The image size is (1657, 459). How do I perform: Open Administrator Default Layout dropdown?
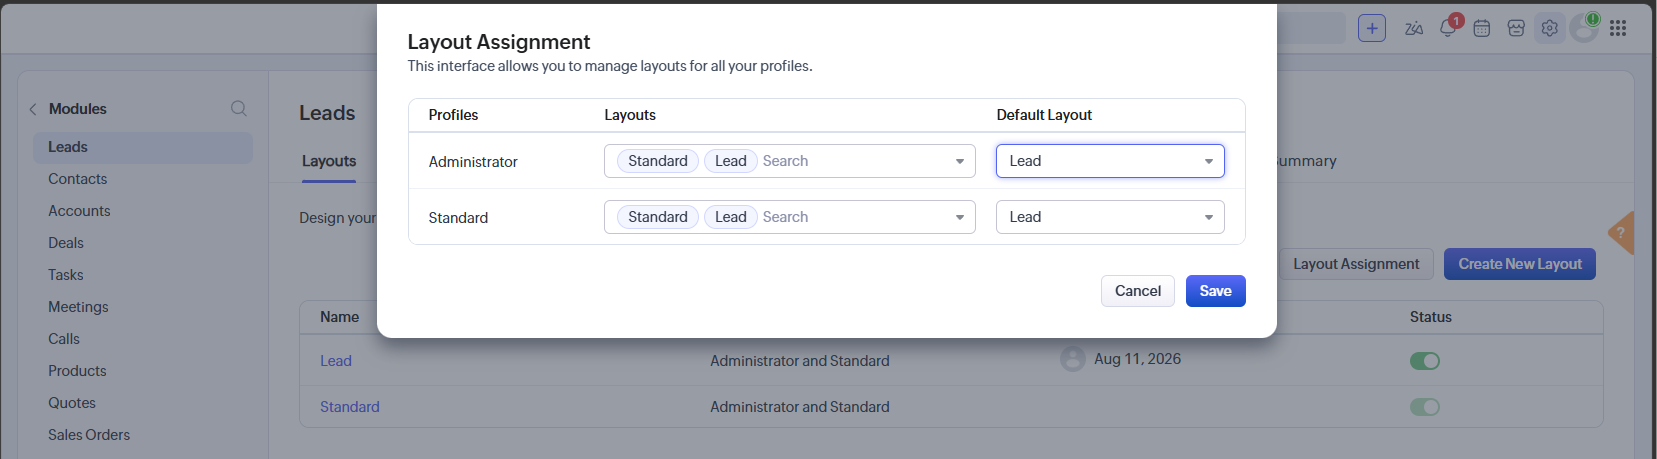pos(1110,161)
